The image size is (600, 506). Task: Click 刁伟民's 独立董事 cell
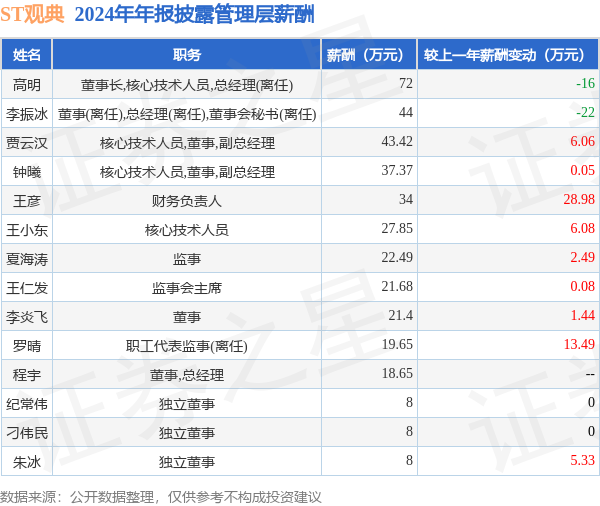(x=187, y=433)
